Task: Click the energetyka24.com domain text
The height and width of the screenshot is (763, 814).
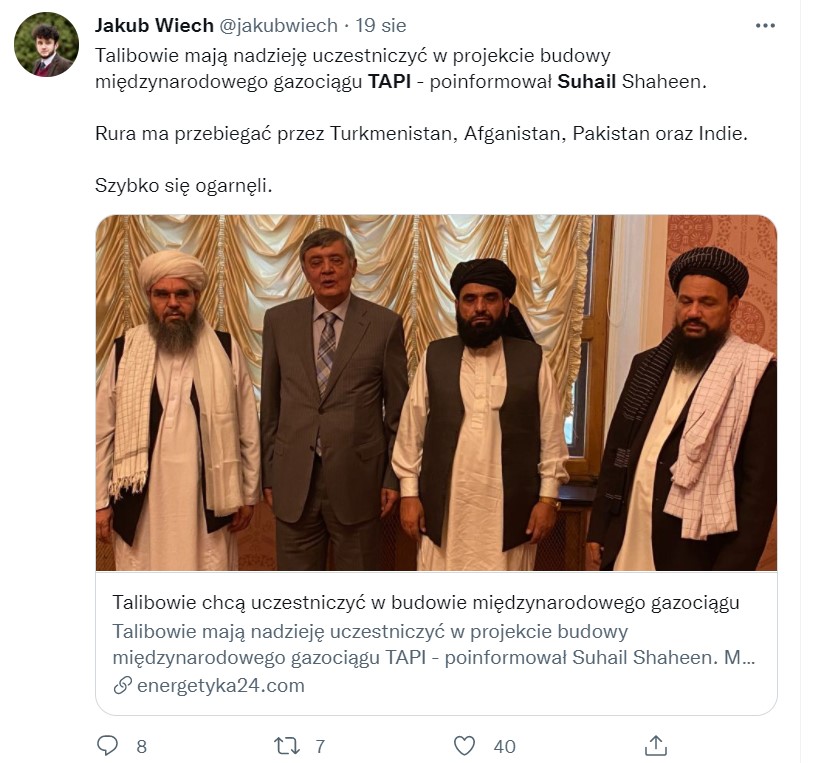Action: pos(221,685)
